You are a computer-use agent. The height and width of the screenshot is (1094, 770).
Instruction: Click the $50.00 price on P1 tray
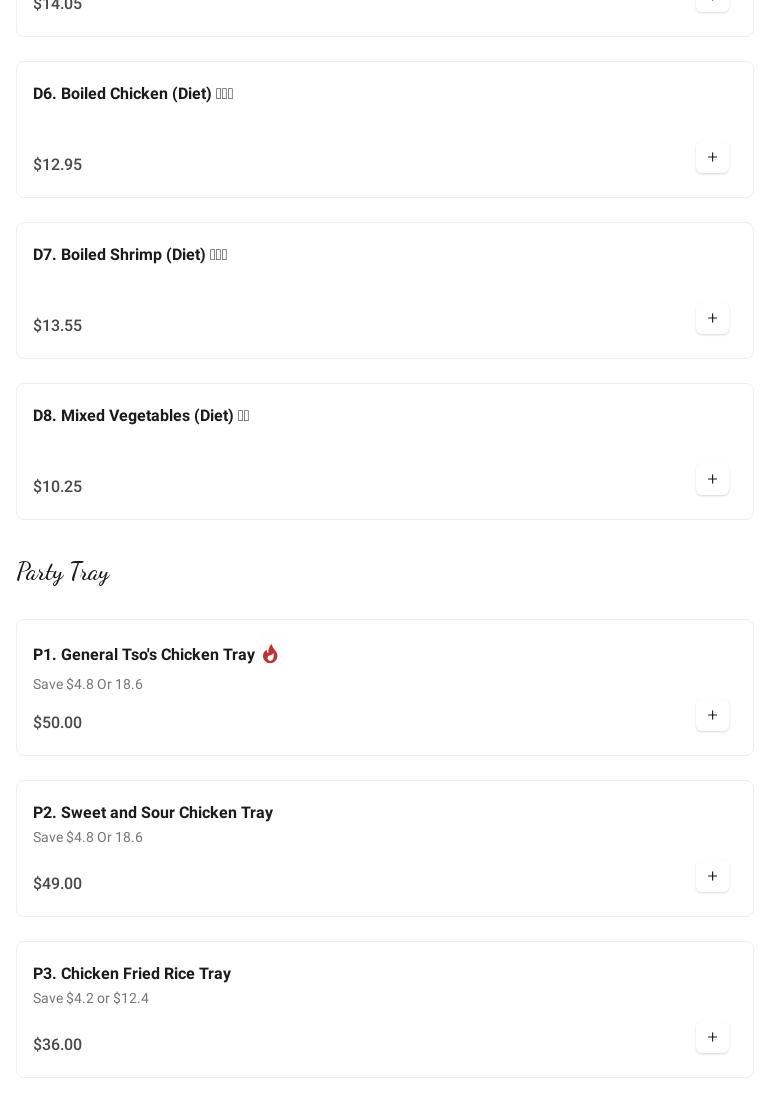57,723
